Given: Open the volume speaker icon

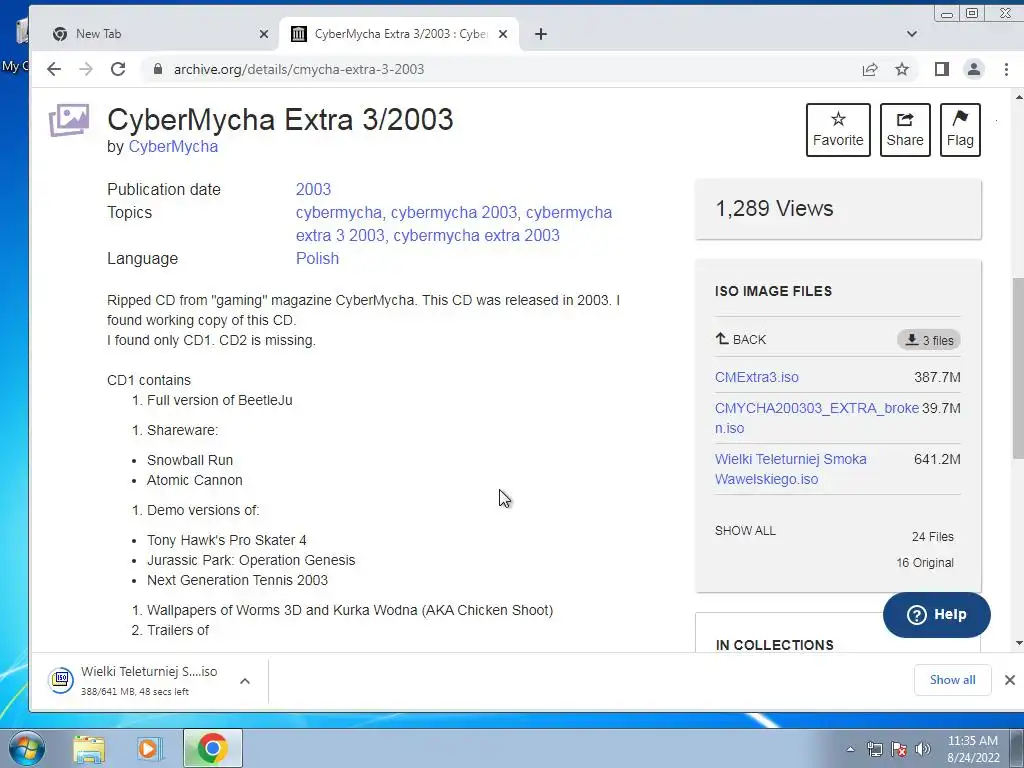Looking at the screenshot, I should (x=923, y=749).
